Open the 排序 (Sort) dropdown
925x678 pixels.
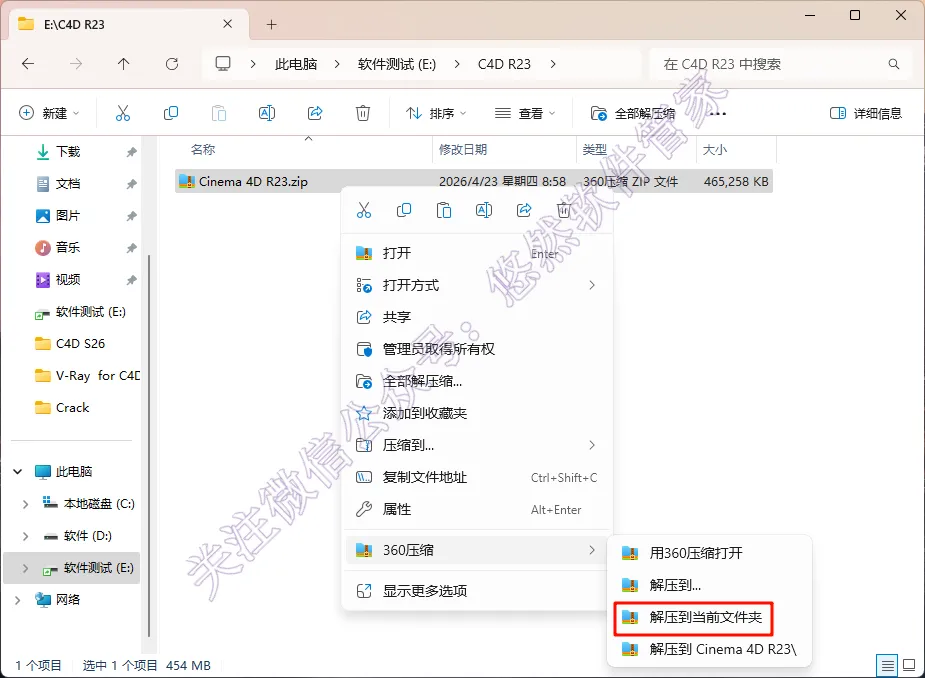click(436, 113)
